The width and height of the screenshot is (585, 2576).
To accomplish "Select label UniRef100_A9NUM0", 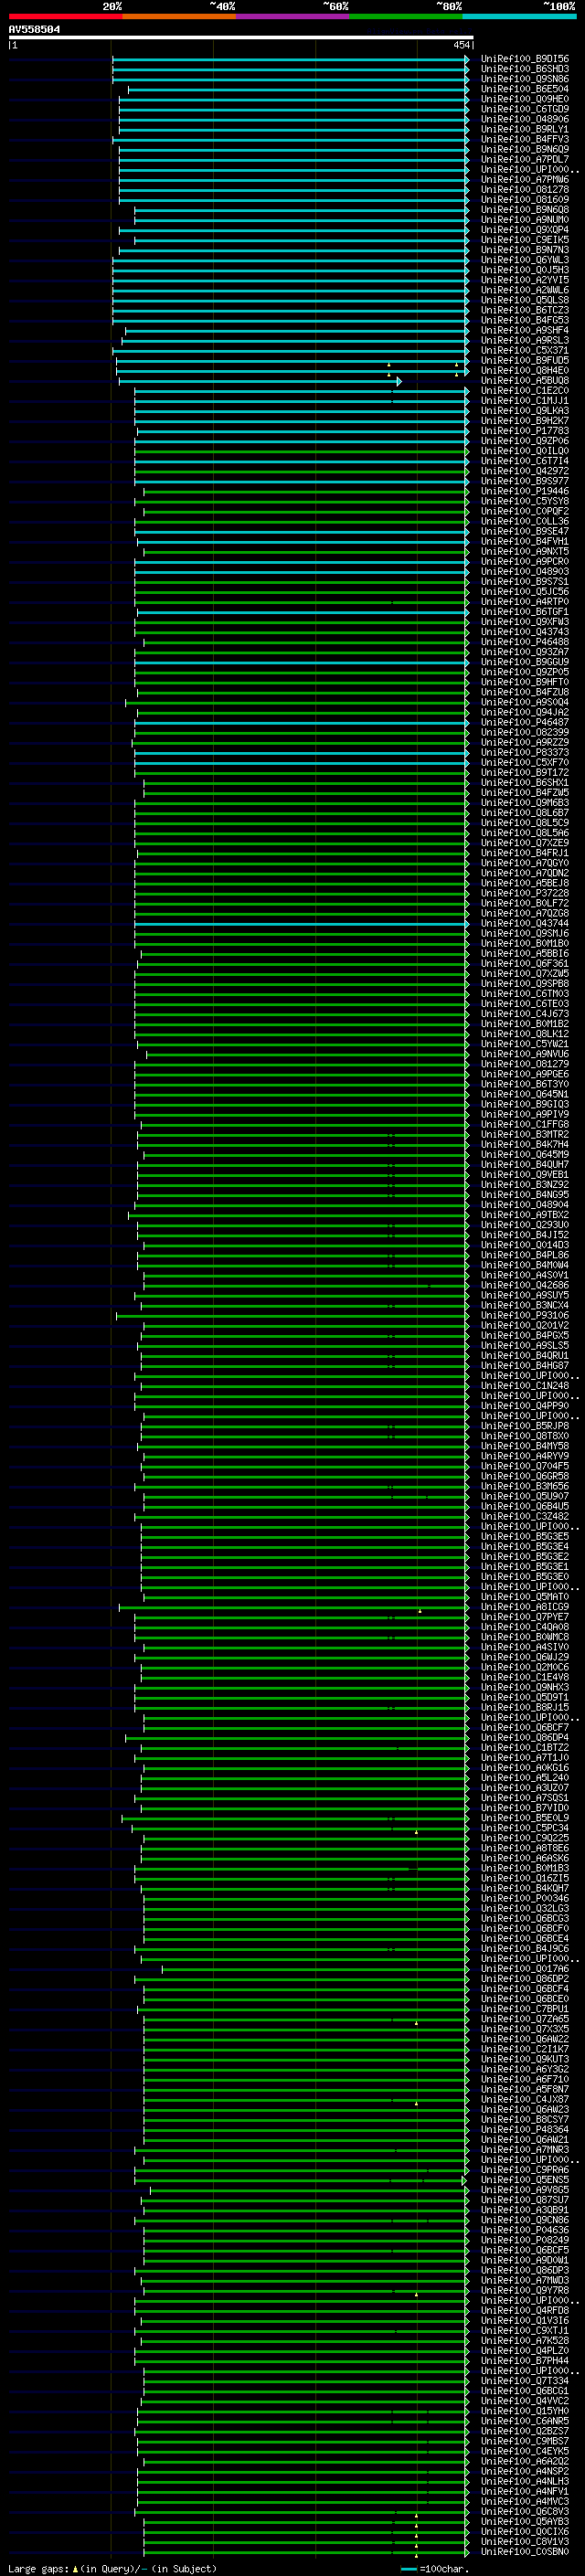I will point(525,220).
